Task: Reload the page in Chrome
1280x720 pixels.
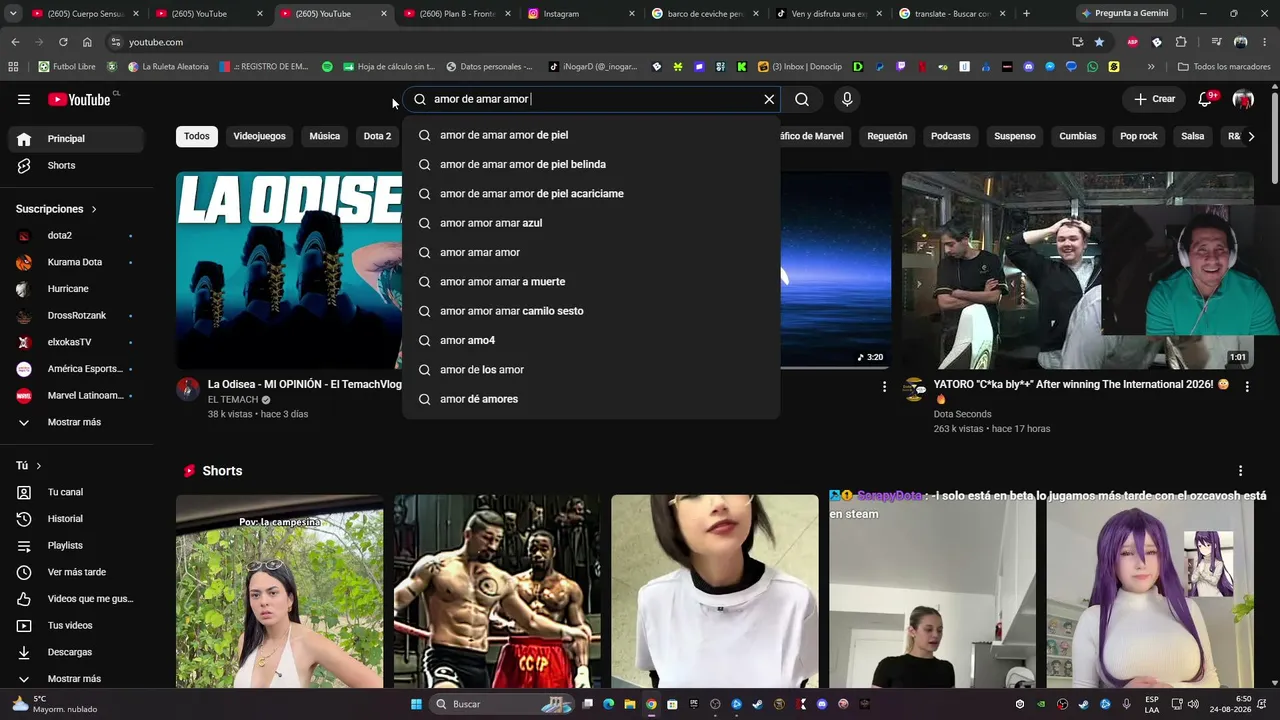Action: (x=63, y=42)
